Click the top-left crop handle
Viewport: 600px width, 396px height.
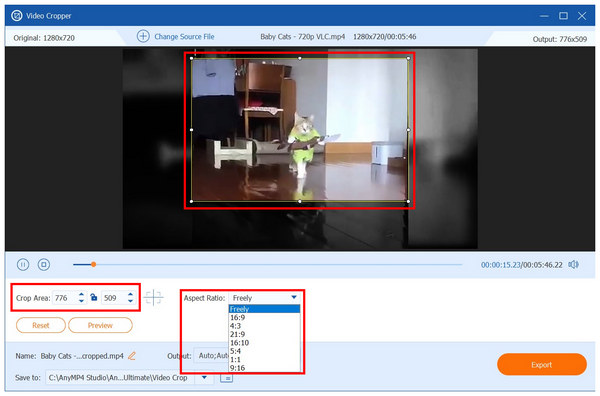click(x=191, y=58)
